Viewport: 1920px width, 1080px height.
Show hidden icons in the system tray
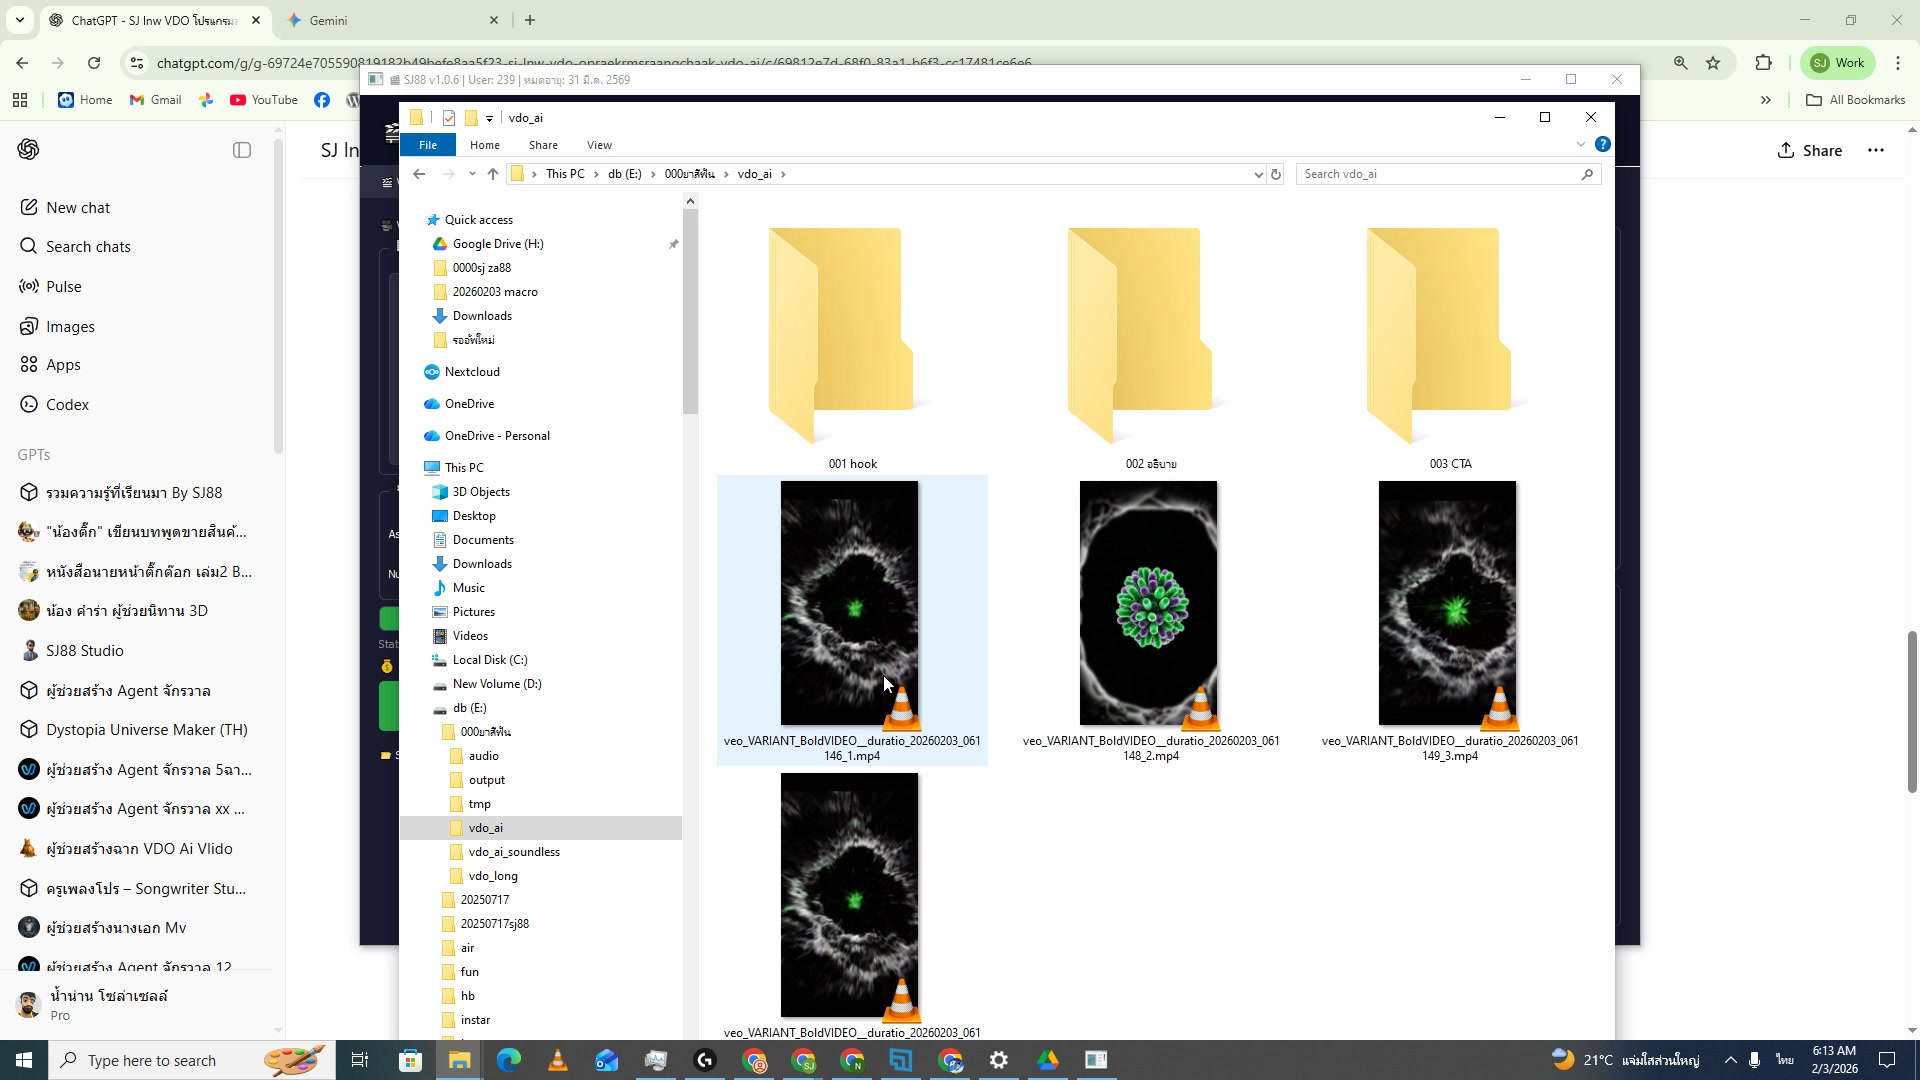point(1730,1059)
